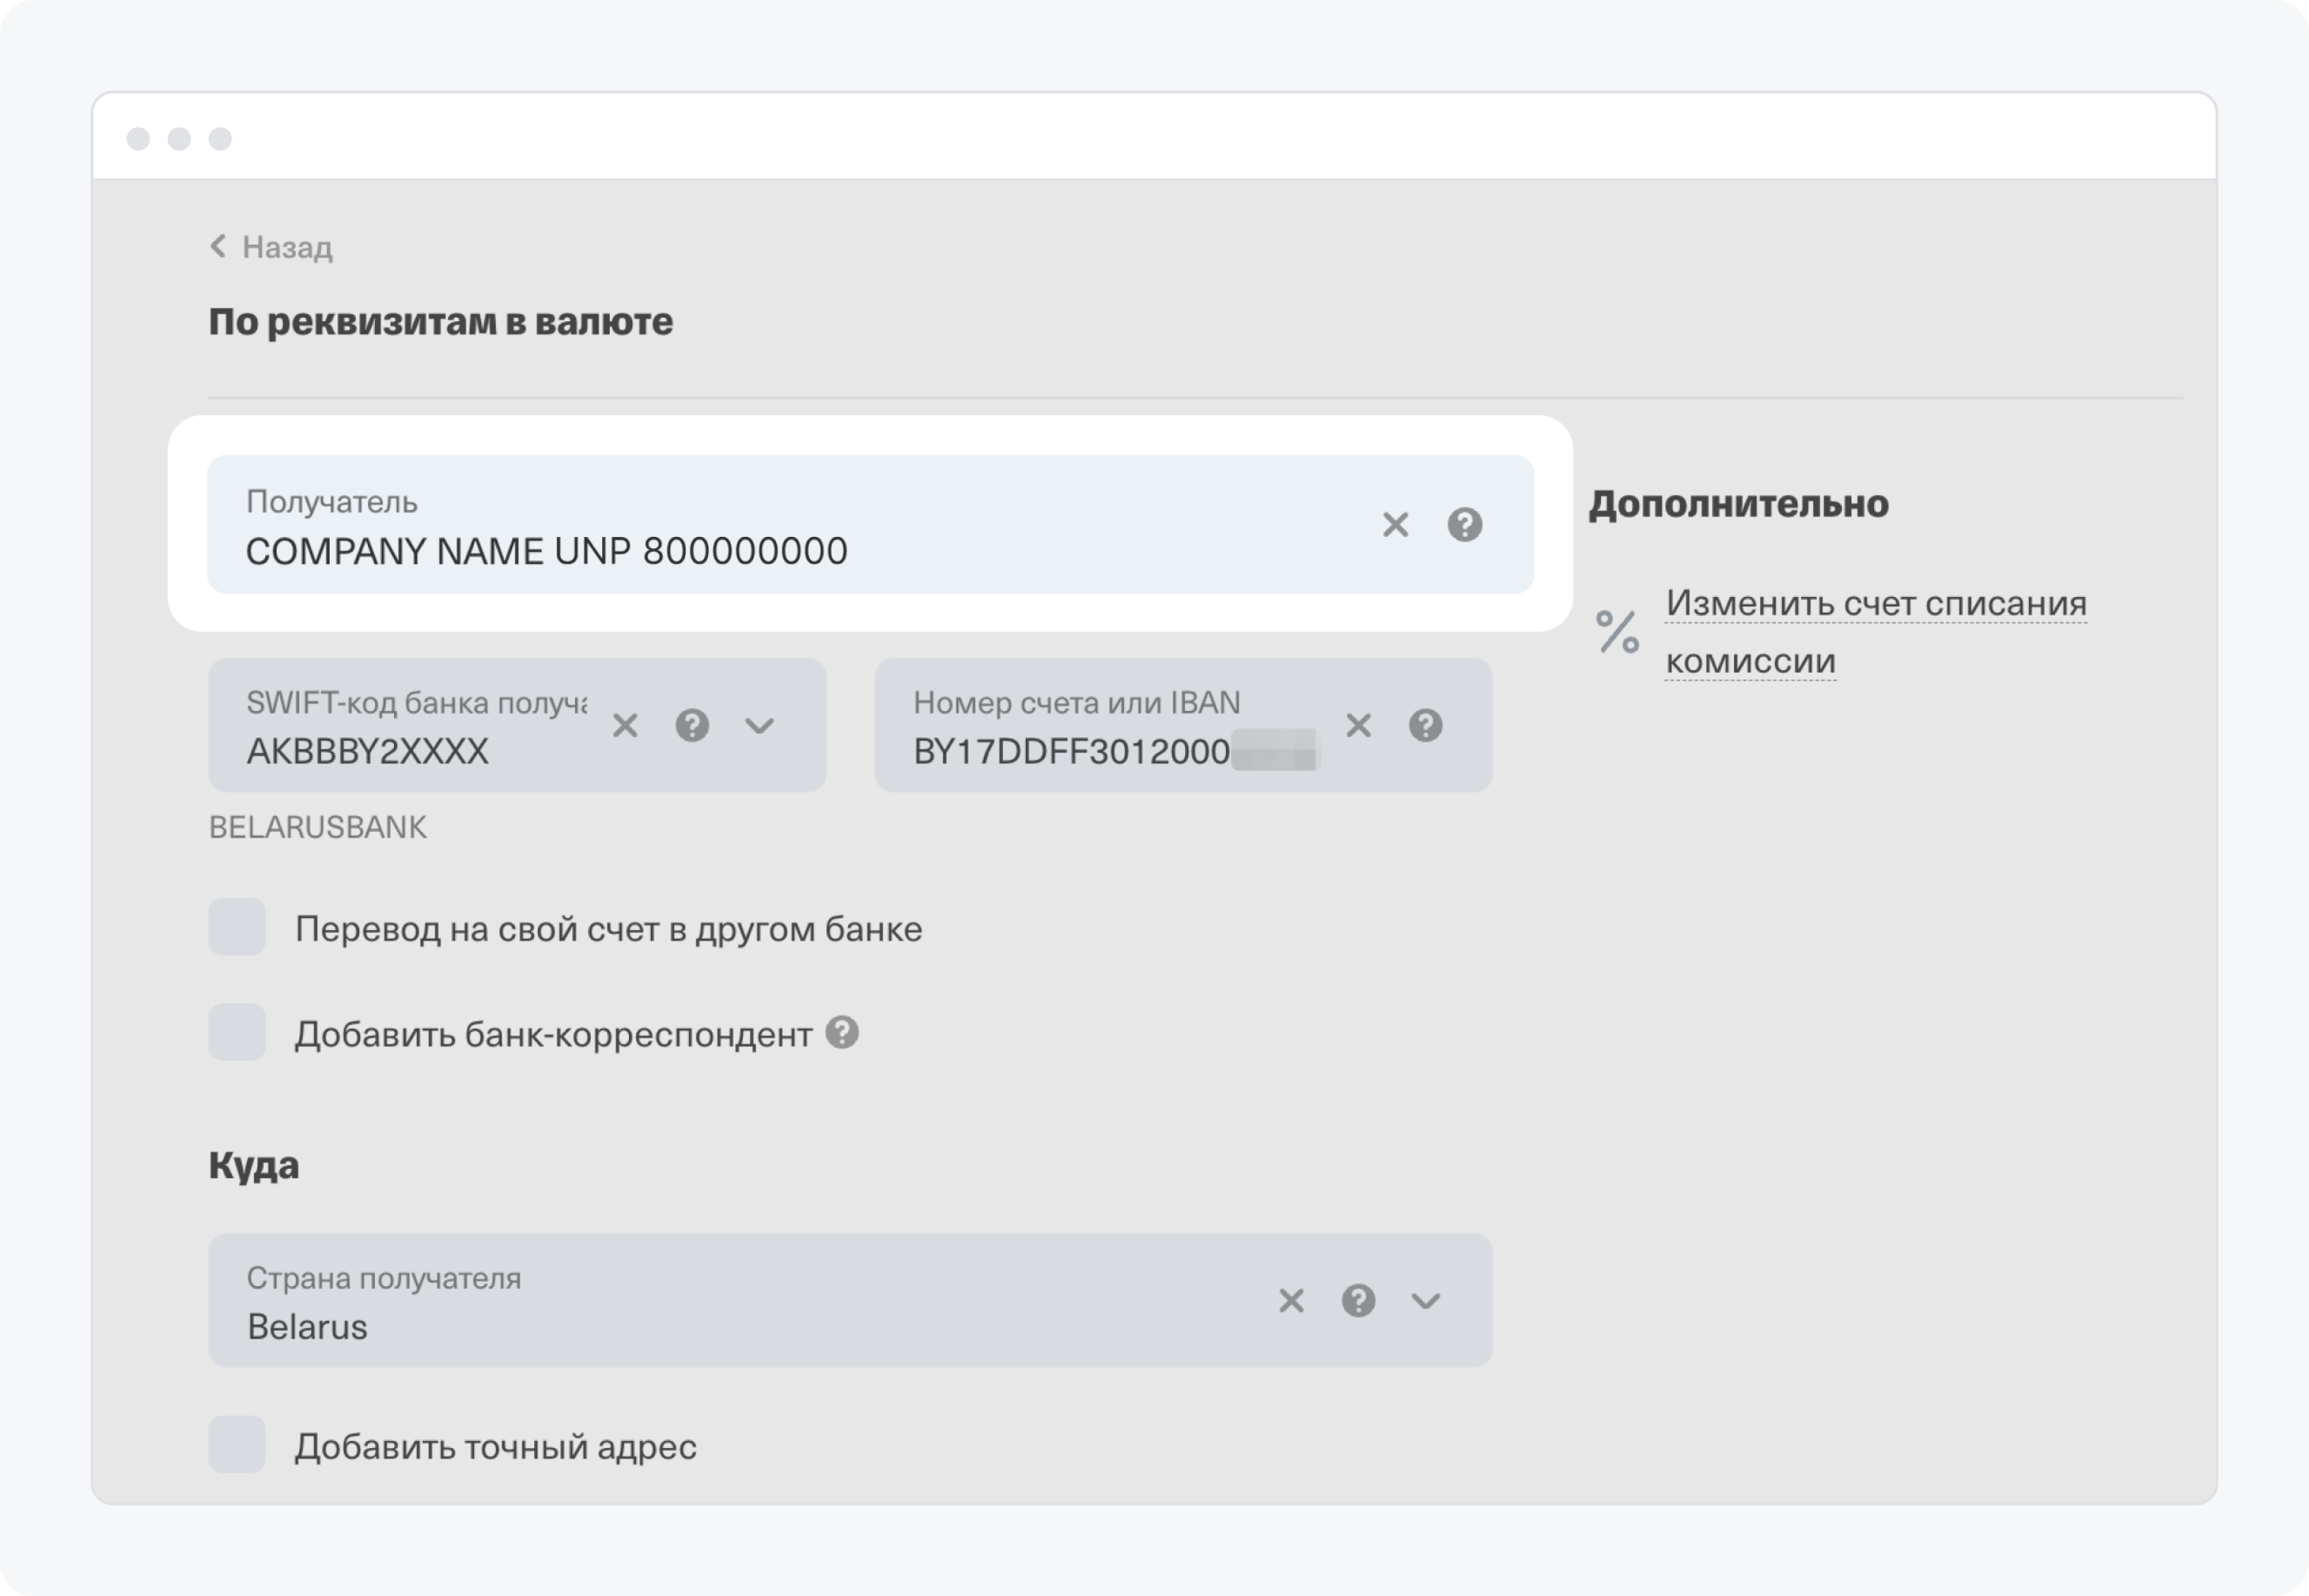Image resolution: width=2309 pixels, height=1596 pixels.
Task: Clear the Номер счета или IBAN field
Action: point(1358,725)
